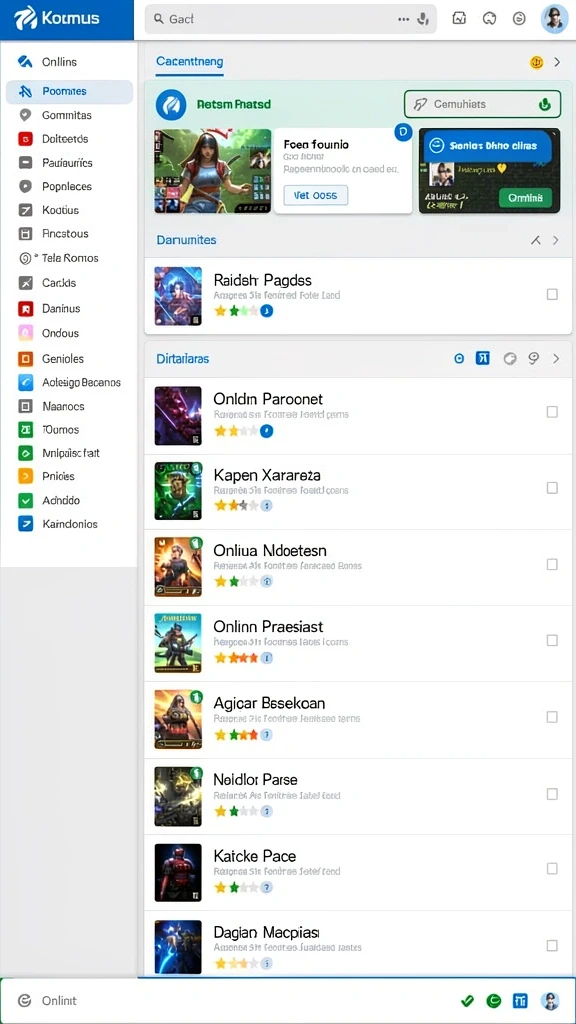This screenshot has height=1024, width=576.
Task: Collapse the Darunmites section with up arrow
Action: coord(536,240)
